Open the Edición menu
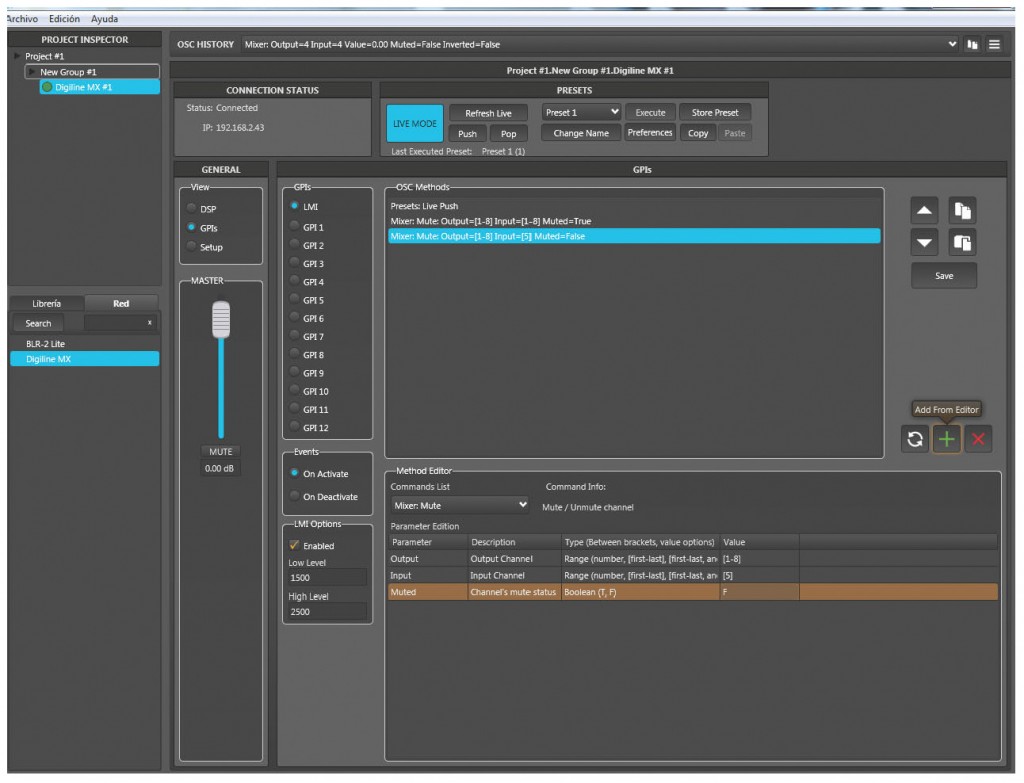Viewport: 1024px width, 783px height. pyautogui.click(x=63, y=19)
